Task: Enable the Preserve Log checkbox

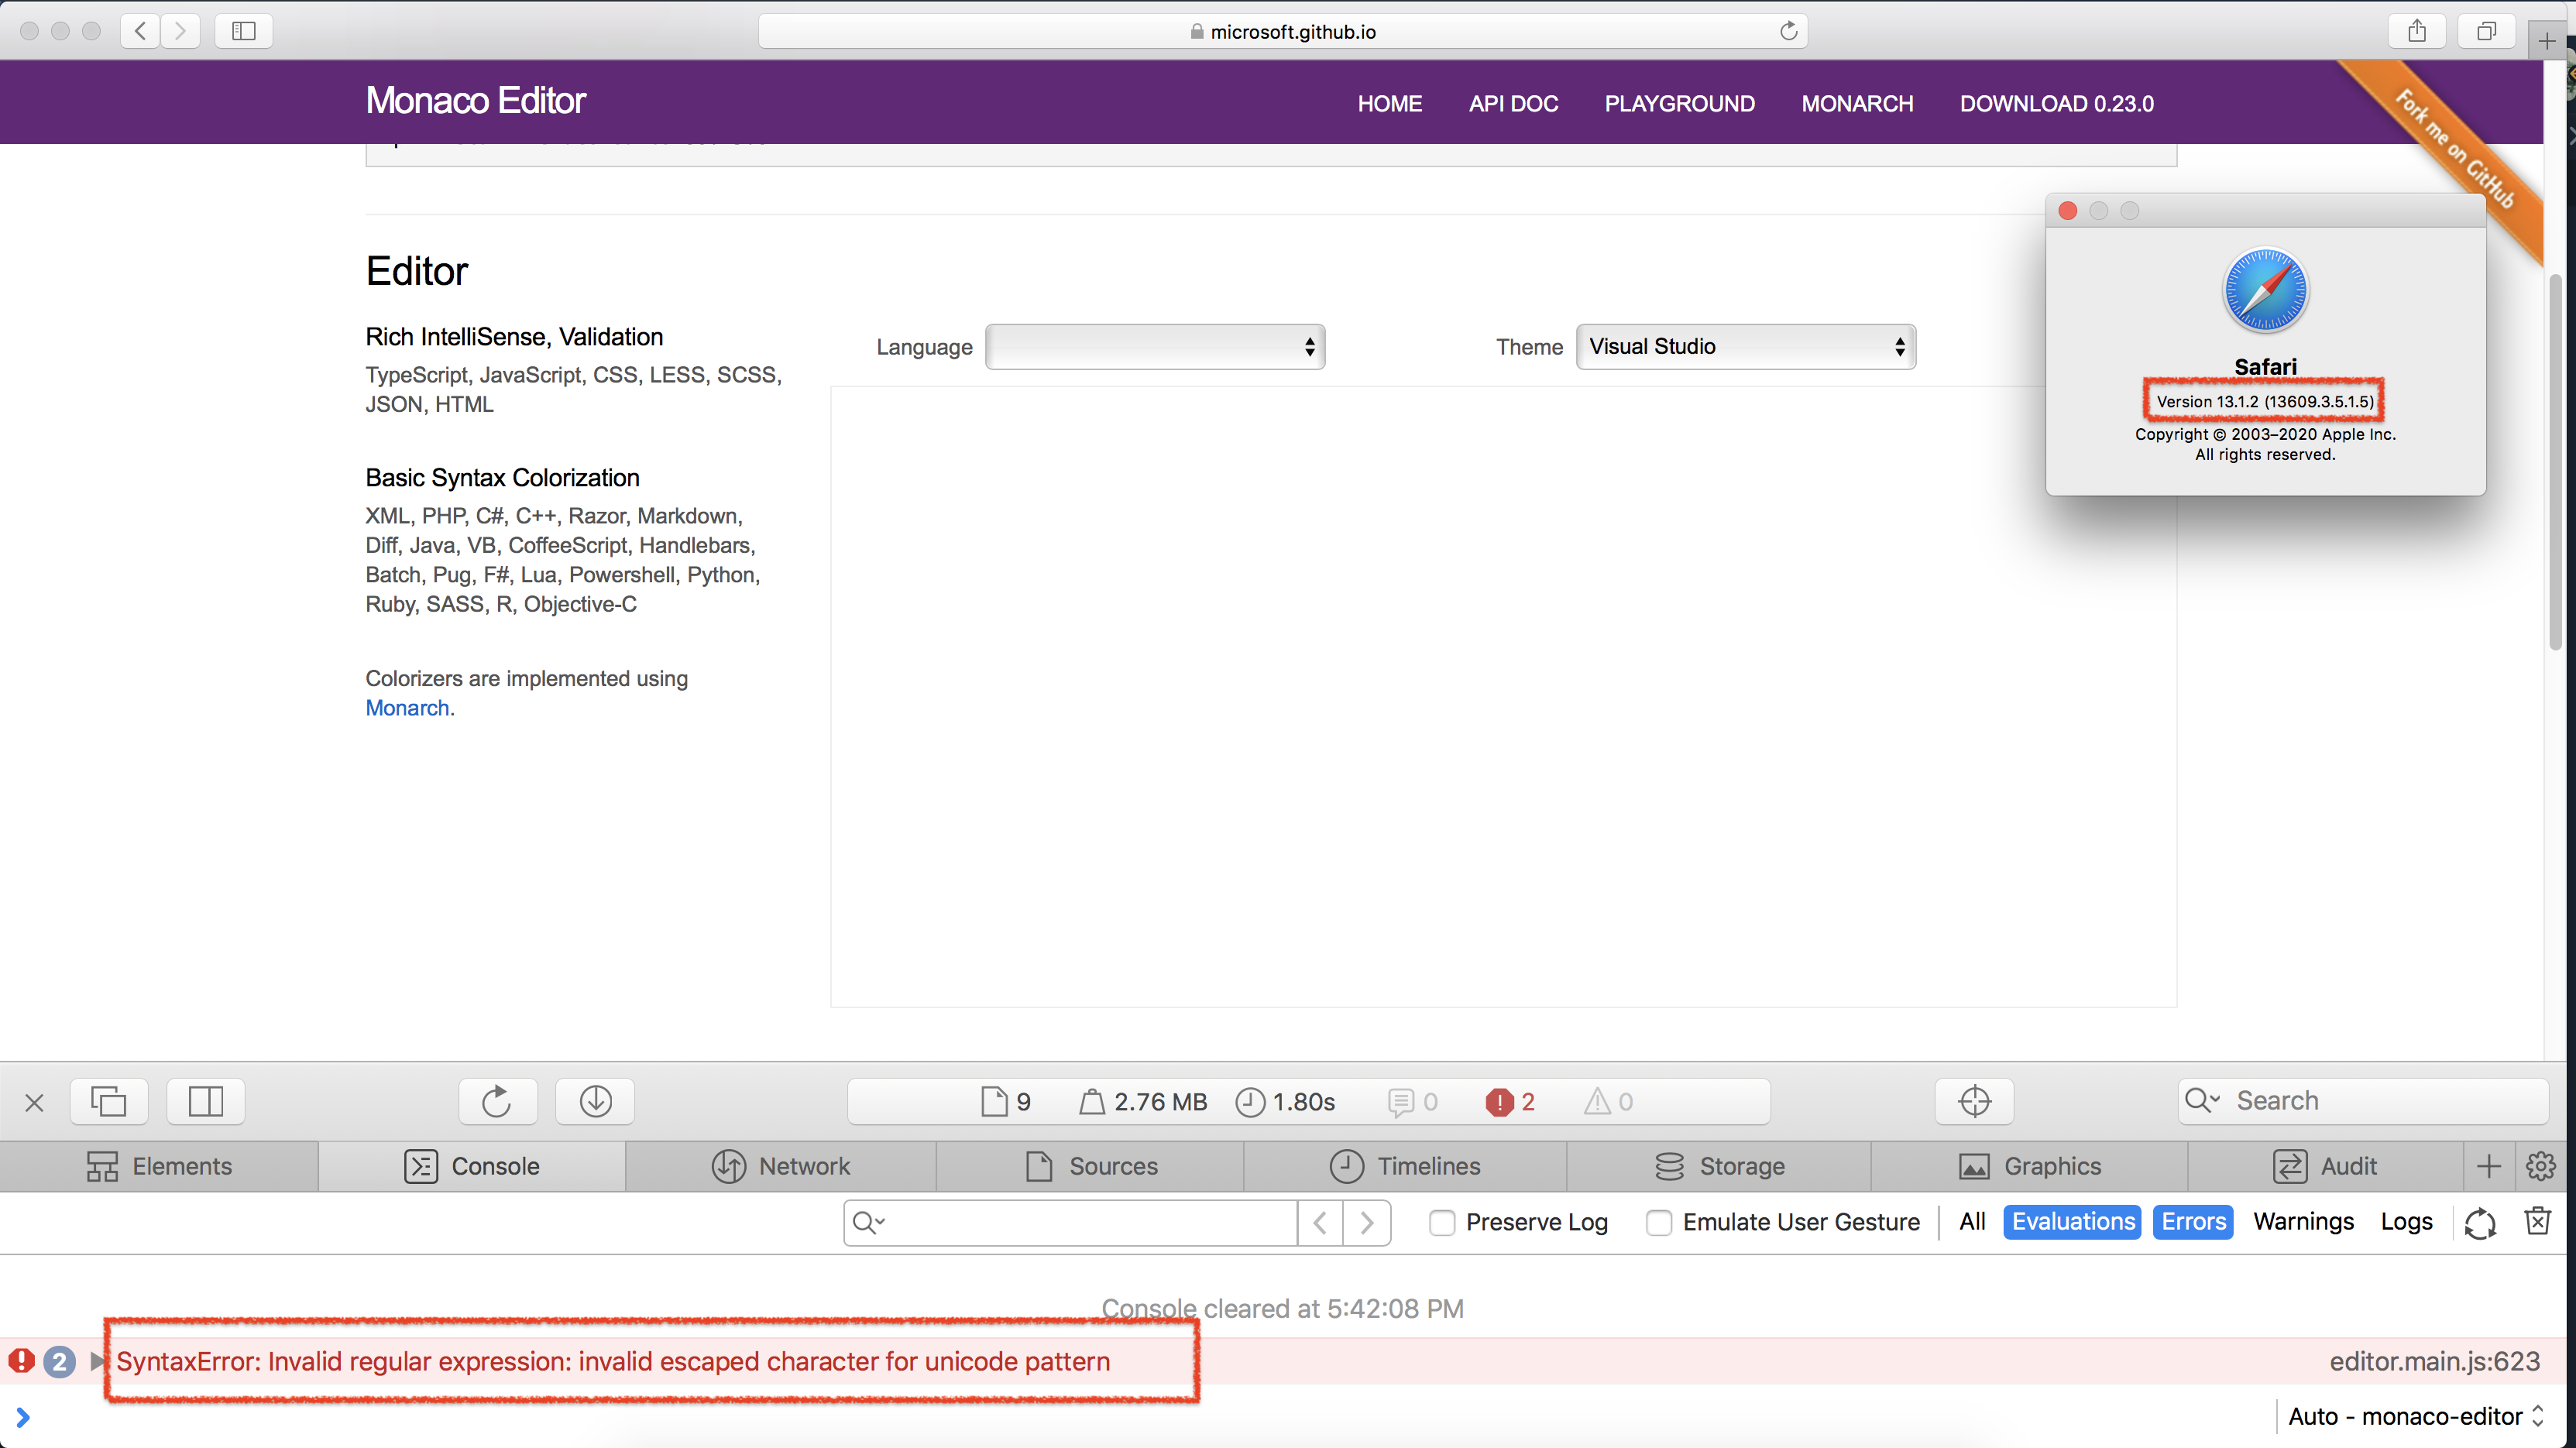Action: point(1442,1222)
